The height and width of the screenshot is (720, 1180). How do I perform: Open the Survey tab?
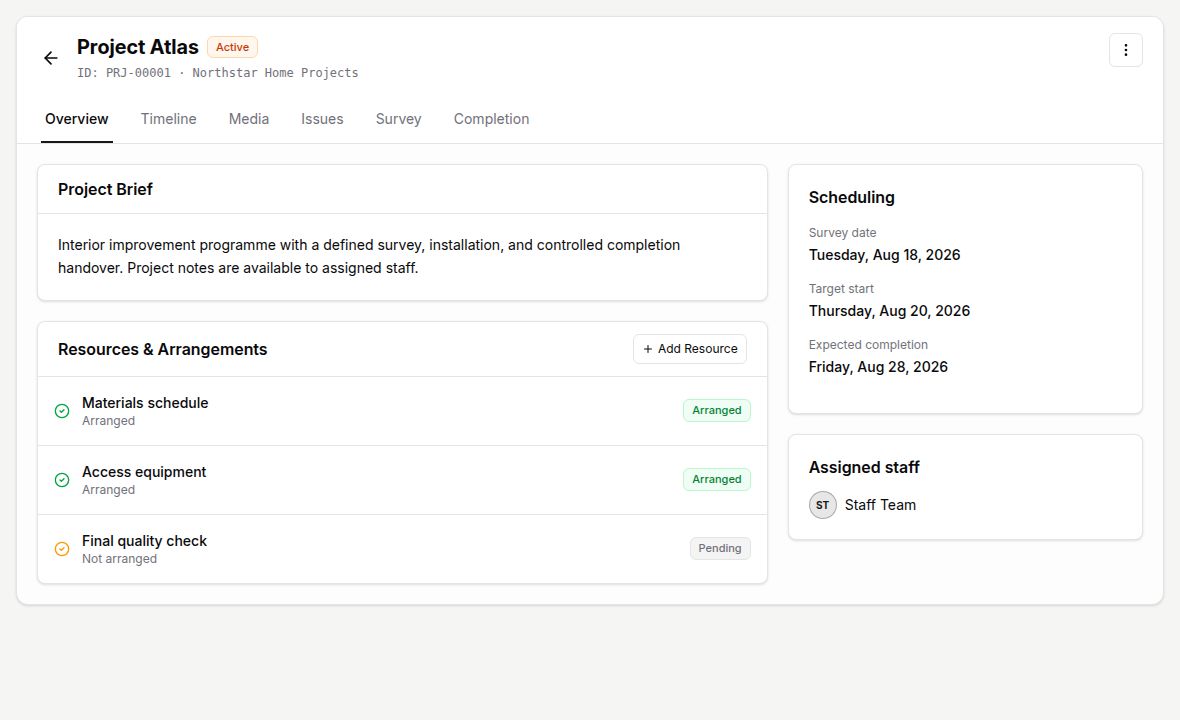[x=398, y=119]
